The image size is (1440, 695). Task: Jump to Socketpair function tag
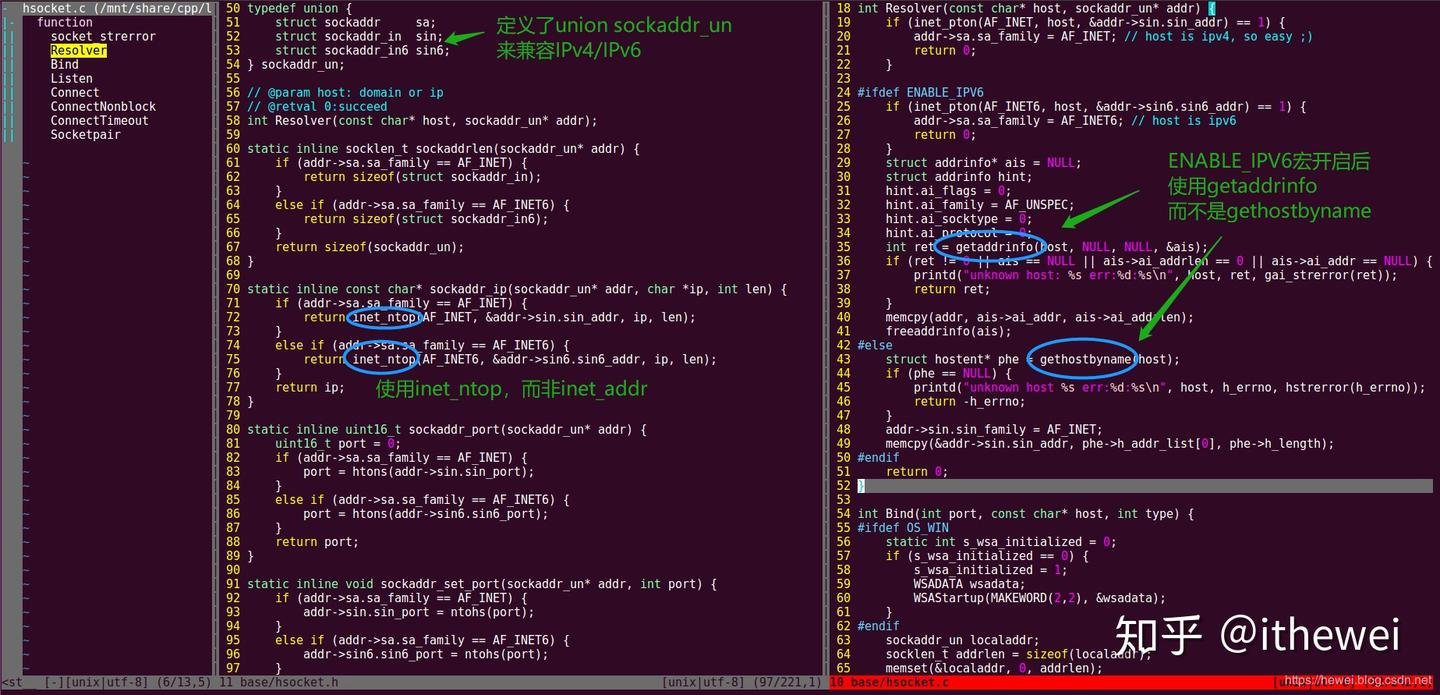[x=85, y=134]
